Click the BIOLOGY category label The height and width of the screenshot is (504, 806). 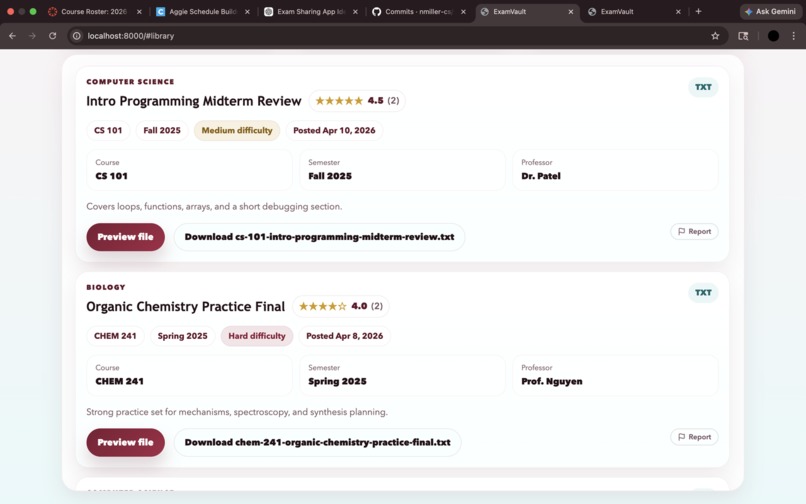(x=106, y=287)
